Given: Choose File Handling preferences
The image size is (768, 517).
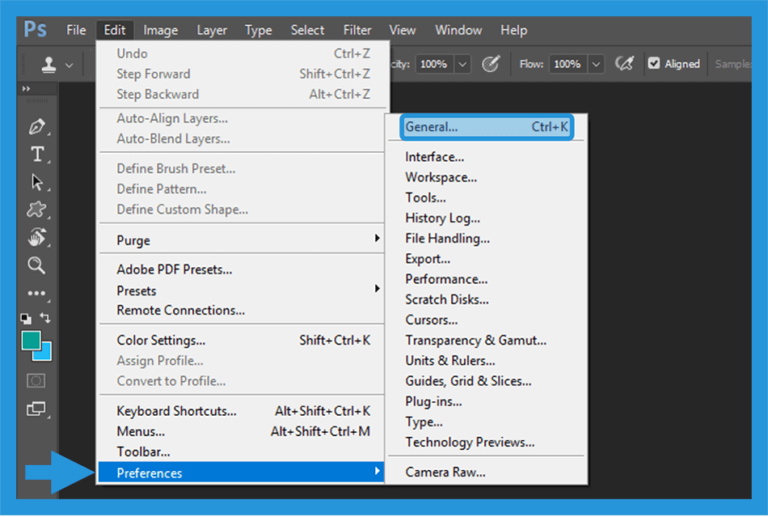Looking at the screenshot, I should pyautogui.click(x=486, y=238).
